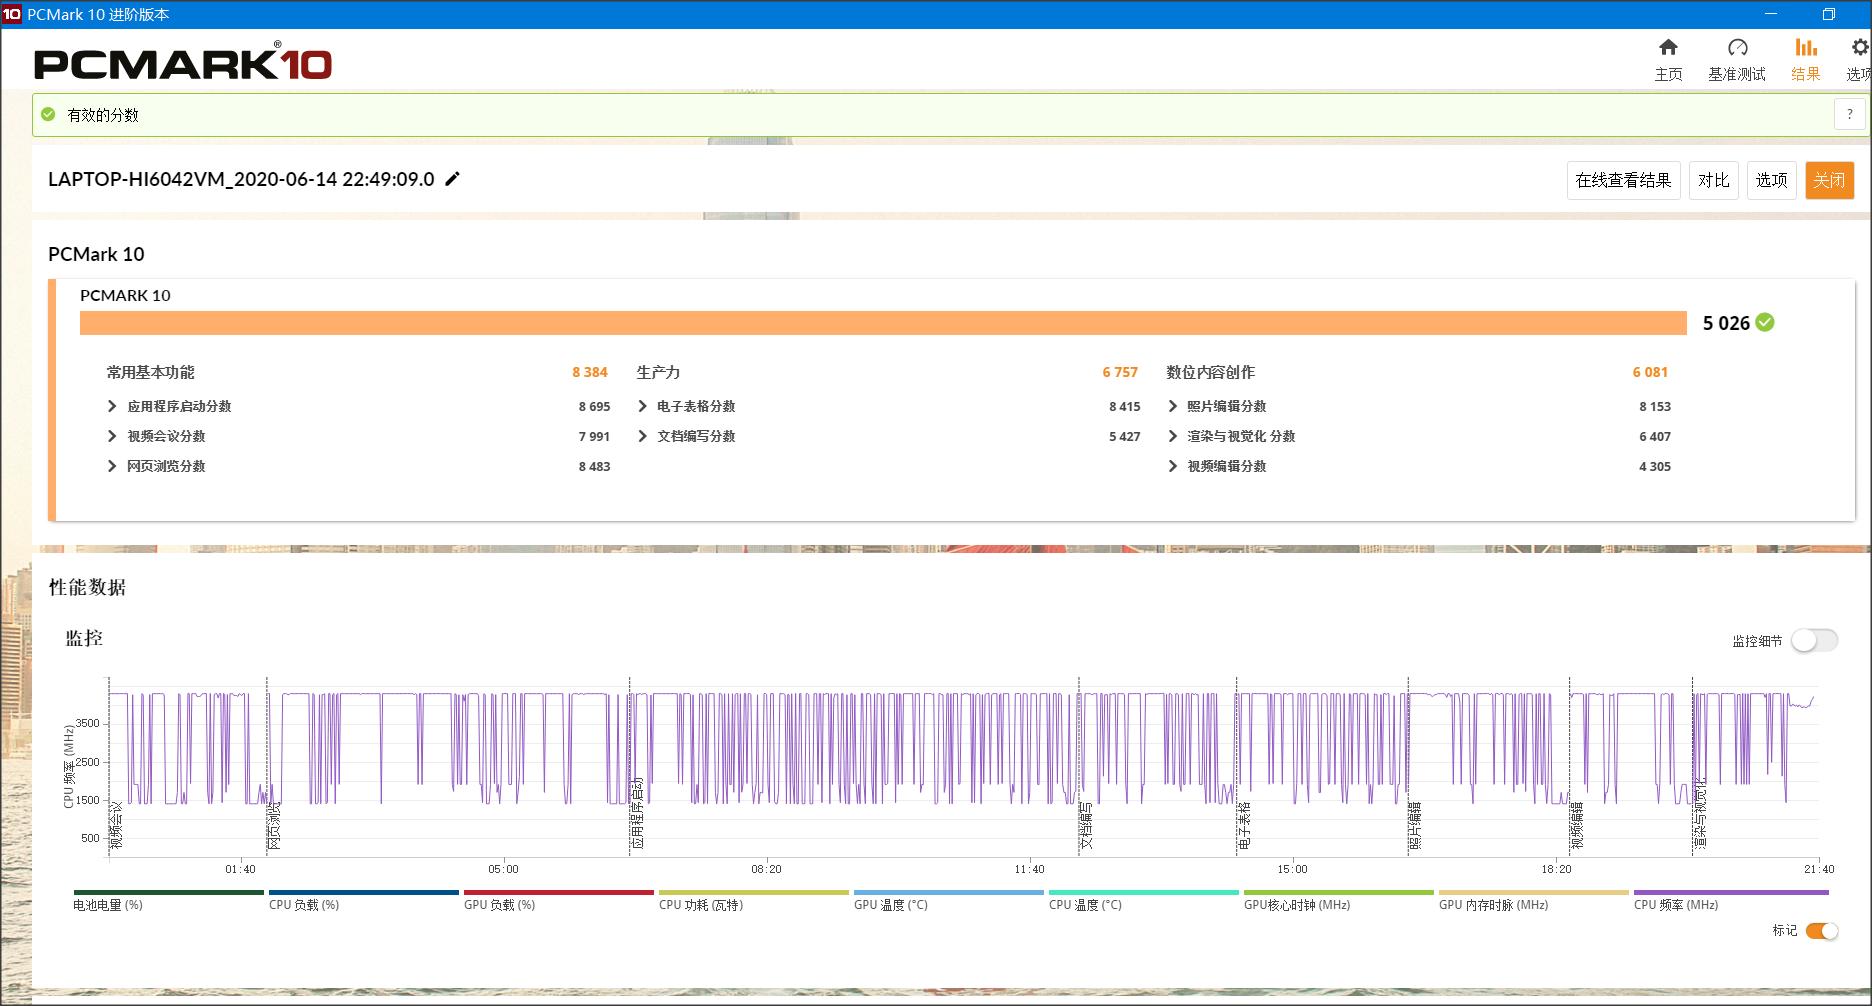Click the pencil icon to rename result
This screenshot has height=1006, width=1872.
[x=452, y=179]
